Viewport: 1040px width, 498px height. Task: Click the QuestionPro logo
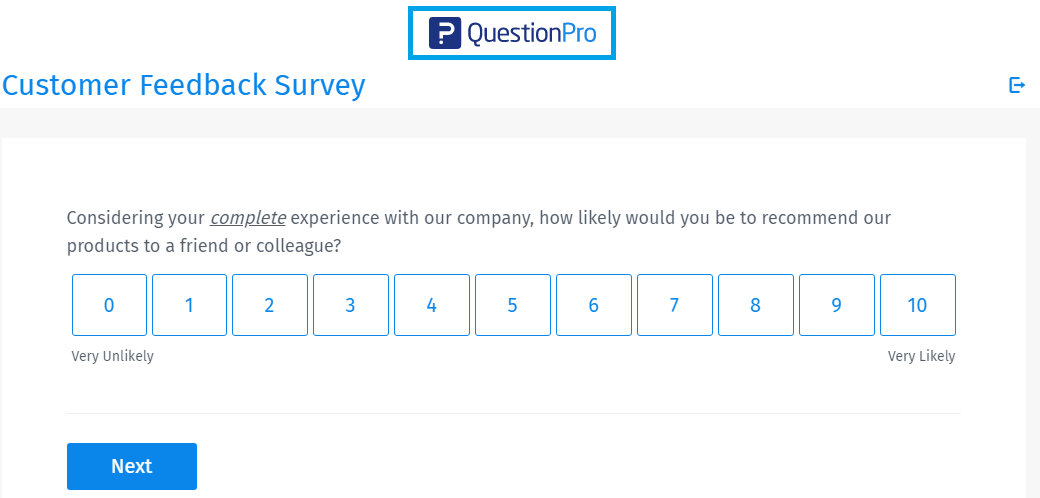click(x=512, y=33)
